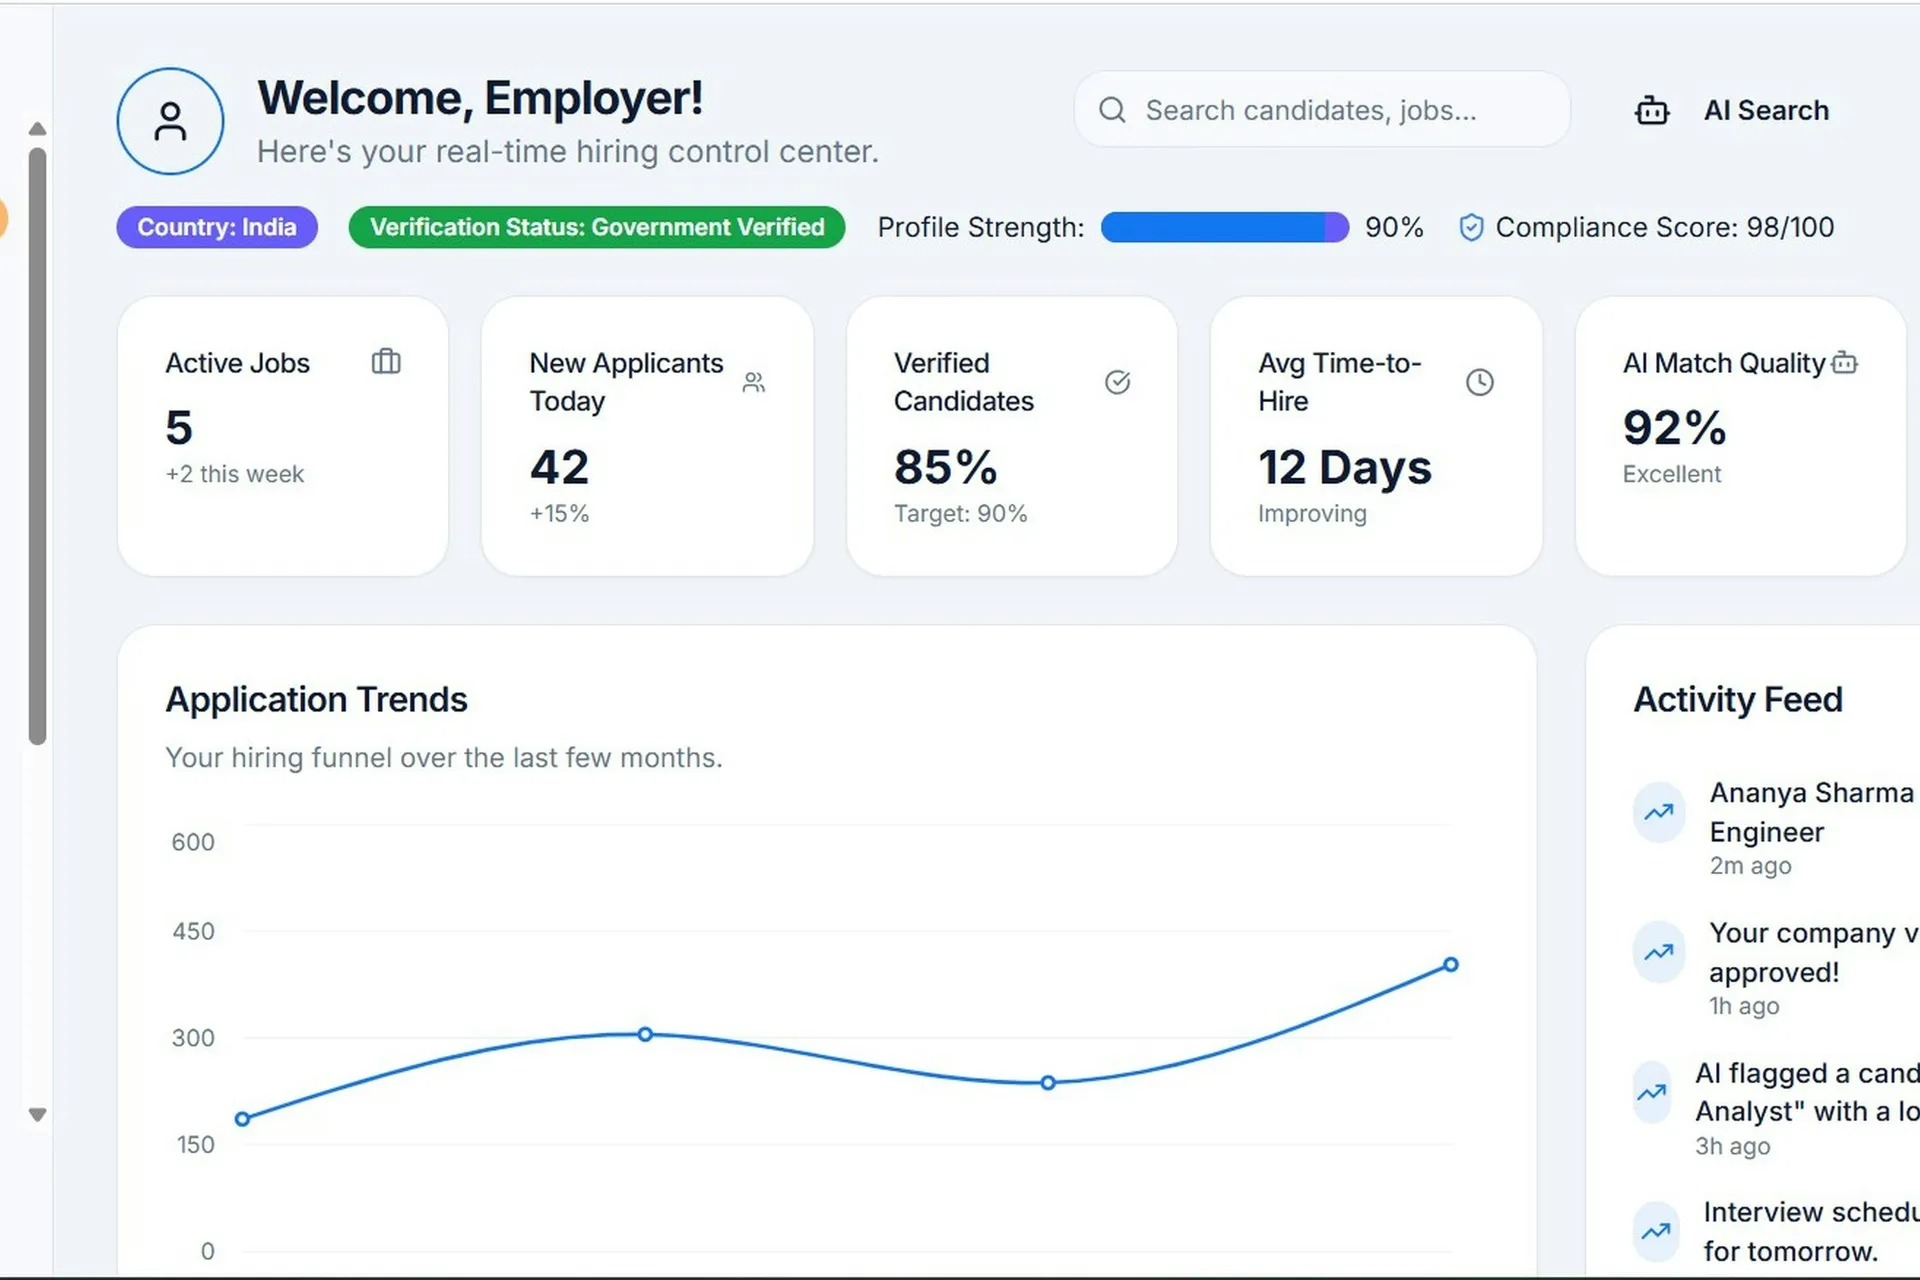Click the robot icon on AI Match Quality

[x=1844, y=363]
